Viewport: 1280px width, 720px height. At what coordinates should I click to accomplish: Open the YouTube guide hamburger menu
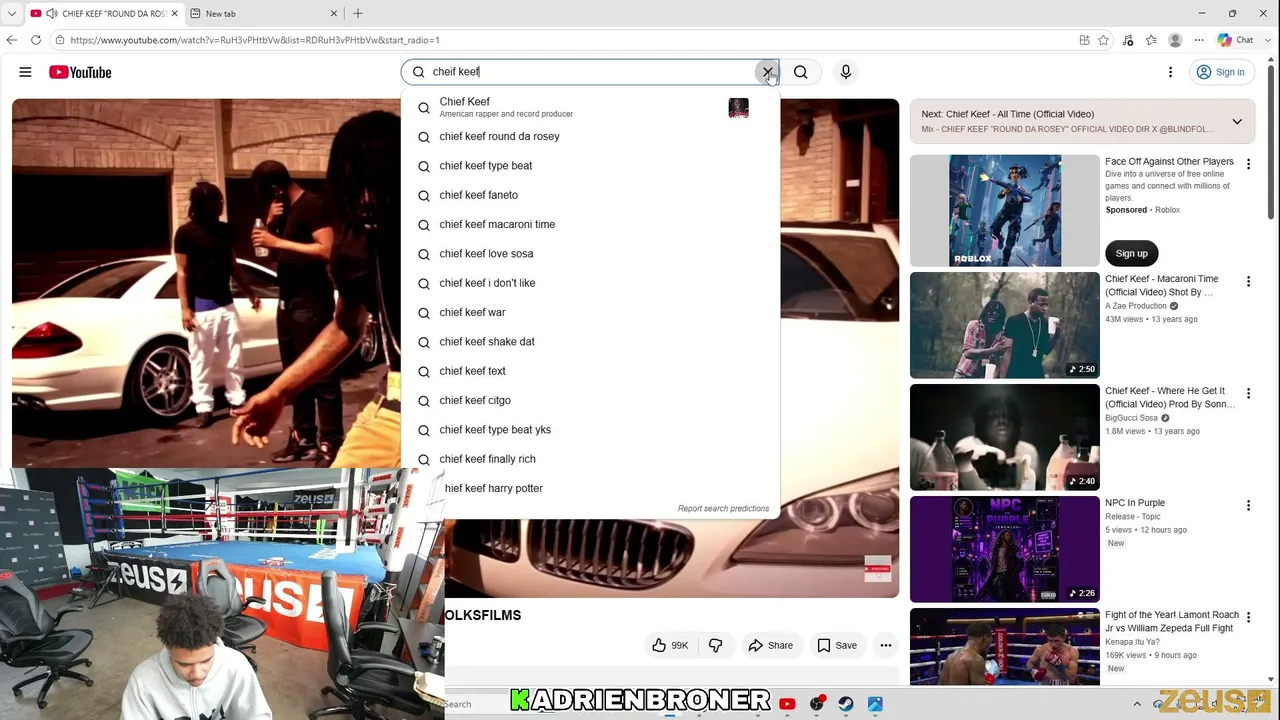tap(25, 72)
